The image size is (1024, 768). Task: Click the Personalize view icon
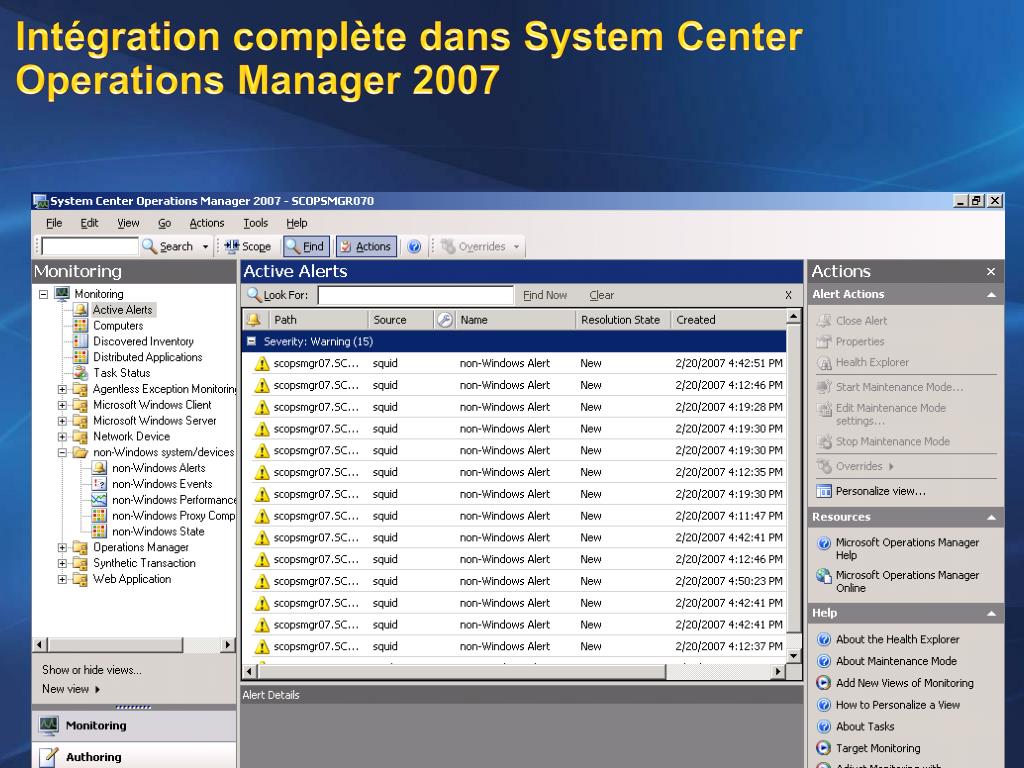pos(824,491)
